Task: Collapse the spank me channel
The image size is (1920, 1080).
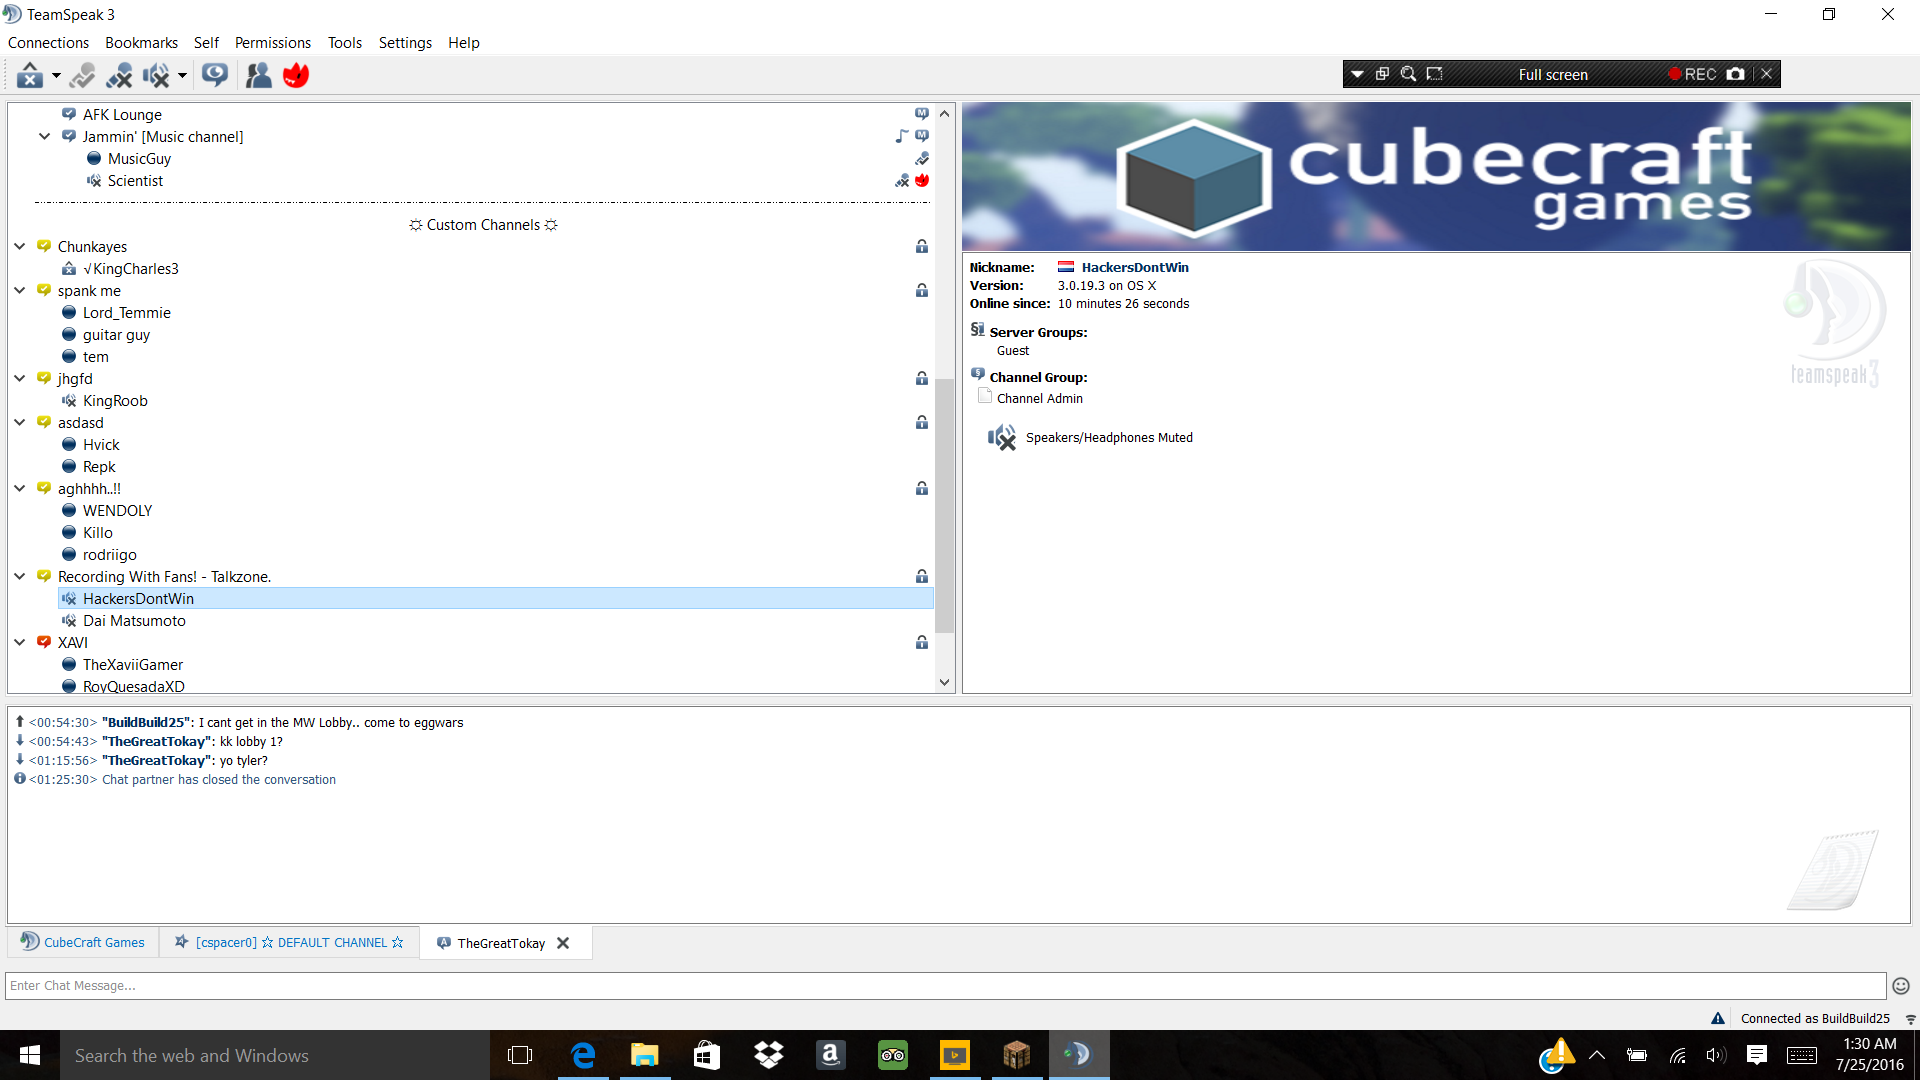Action: click(19, 291)
